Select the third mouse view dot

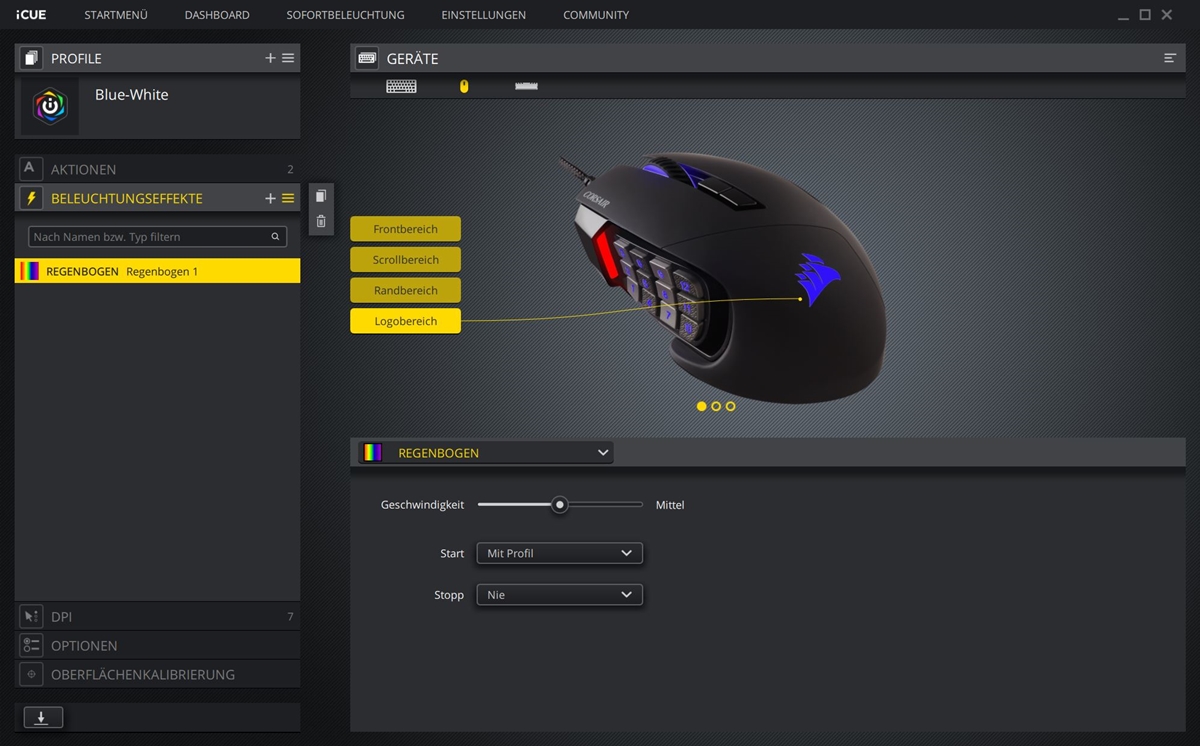[x=730, y=406]
